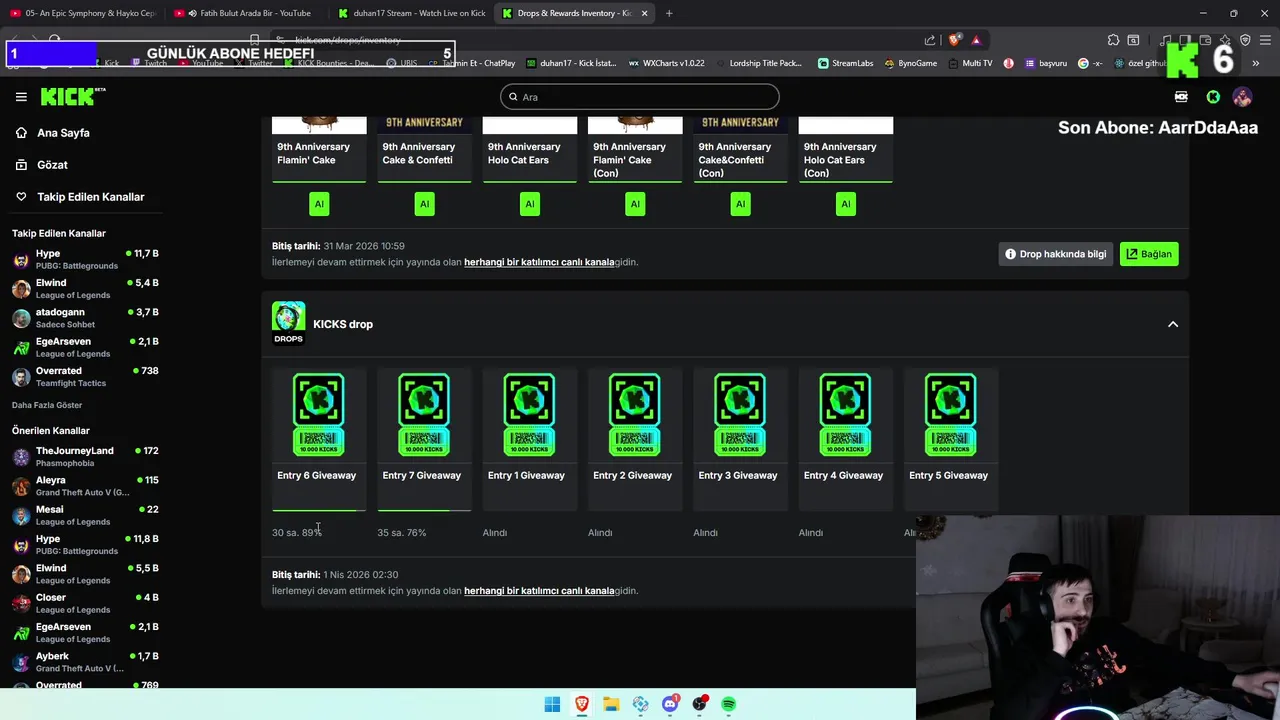Open the user profile avatar menu

click(x=1242, y=97)
